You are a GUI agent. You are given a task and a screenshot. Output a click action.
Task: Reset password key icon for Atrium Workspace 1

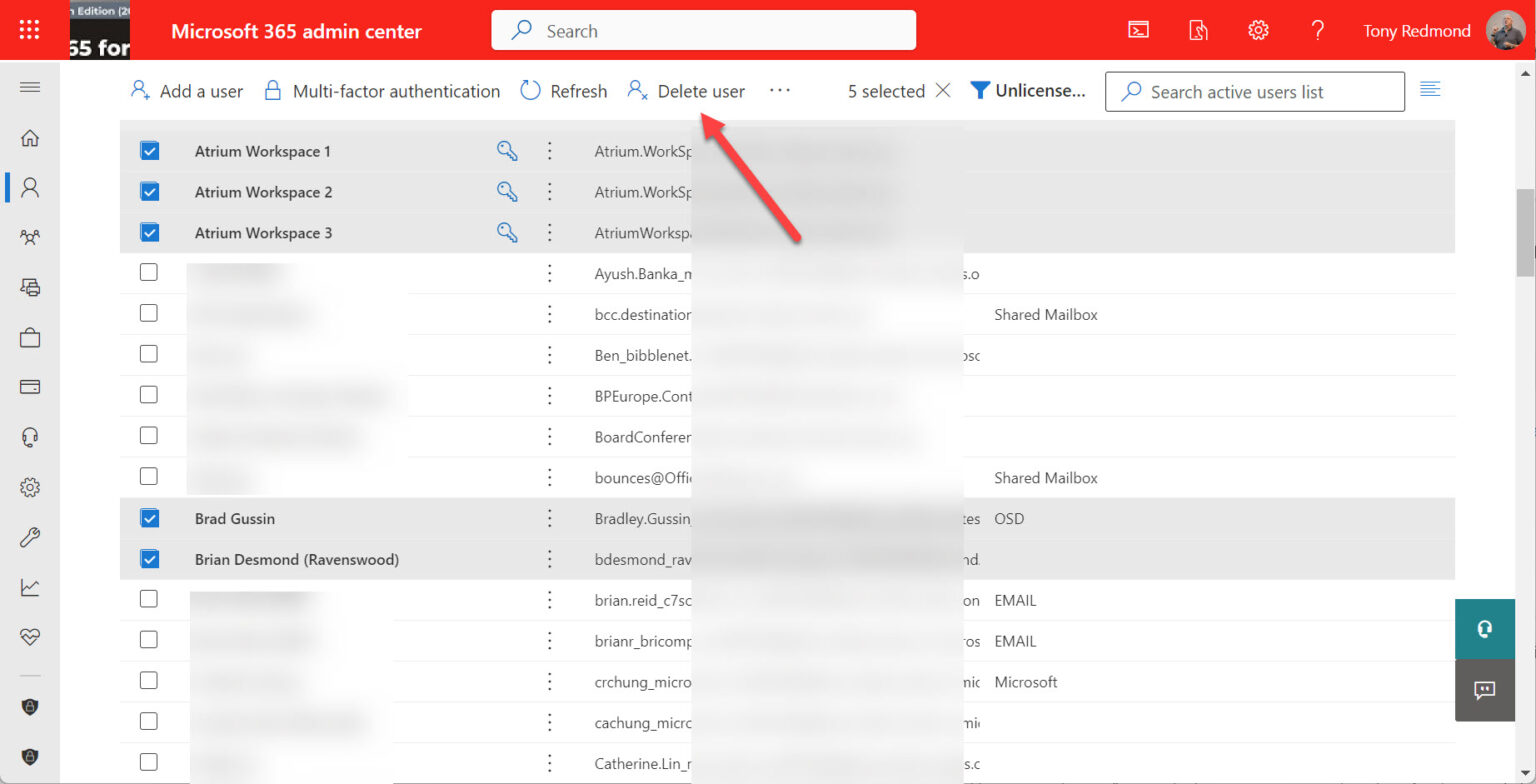tap(507, 150)
